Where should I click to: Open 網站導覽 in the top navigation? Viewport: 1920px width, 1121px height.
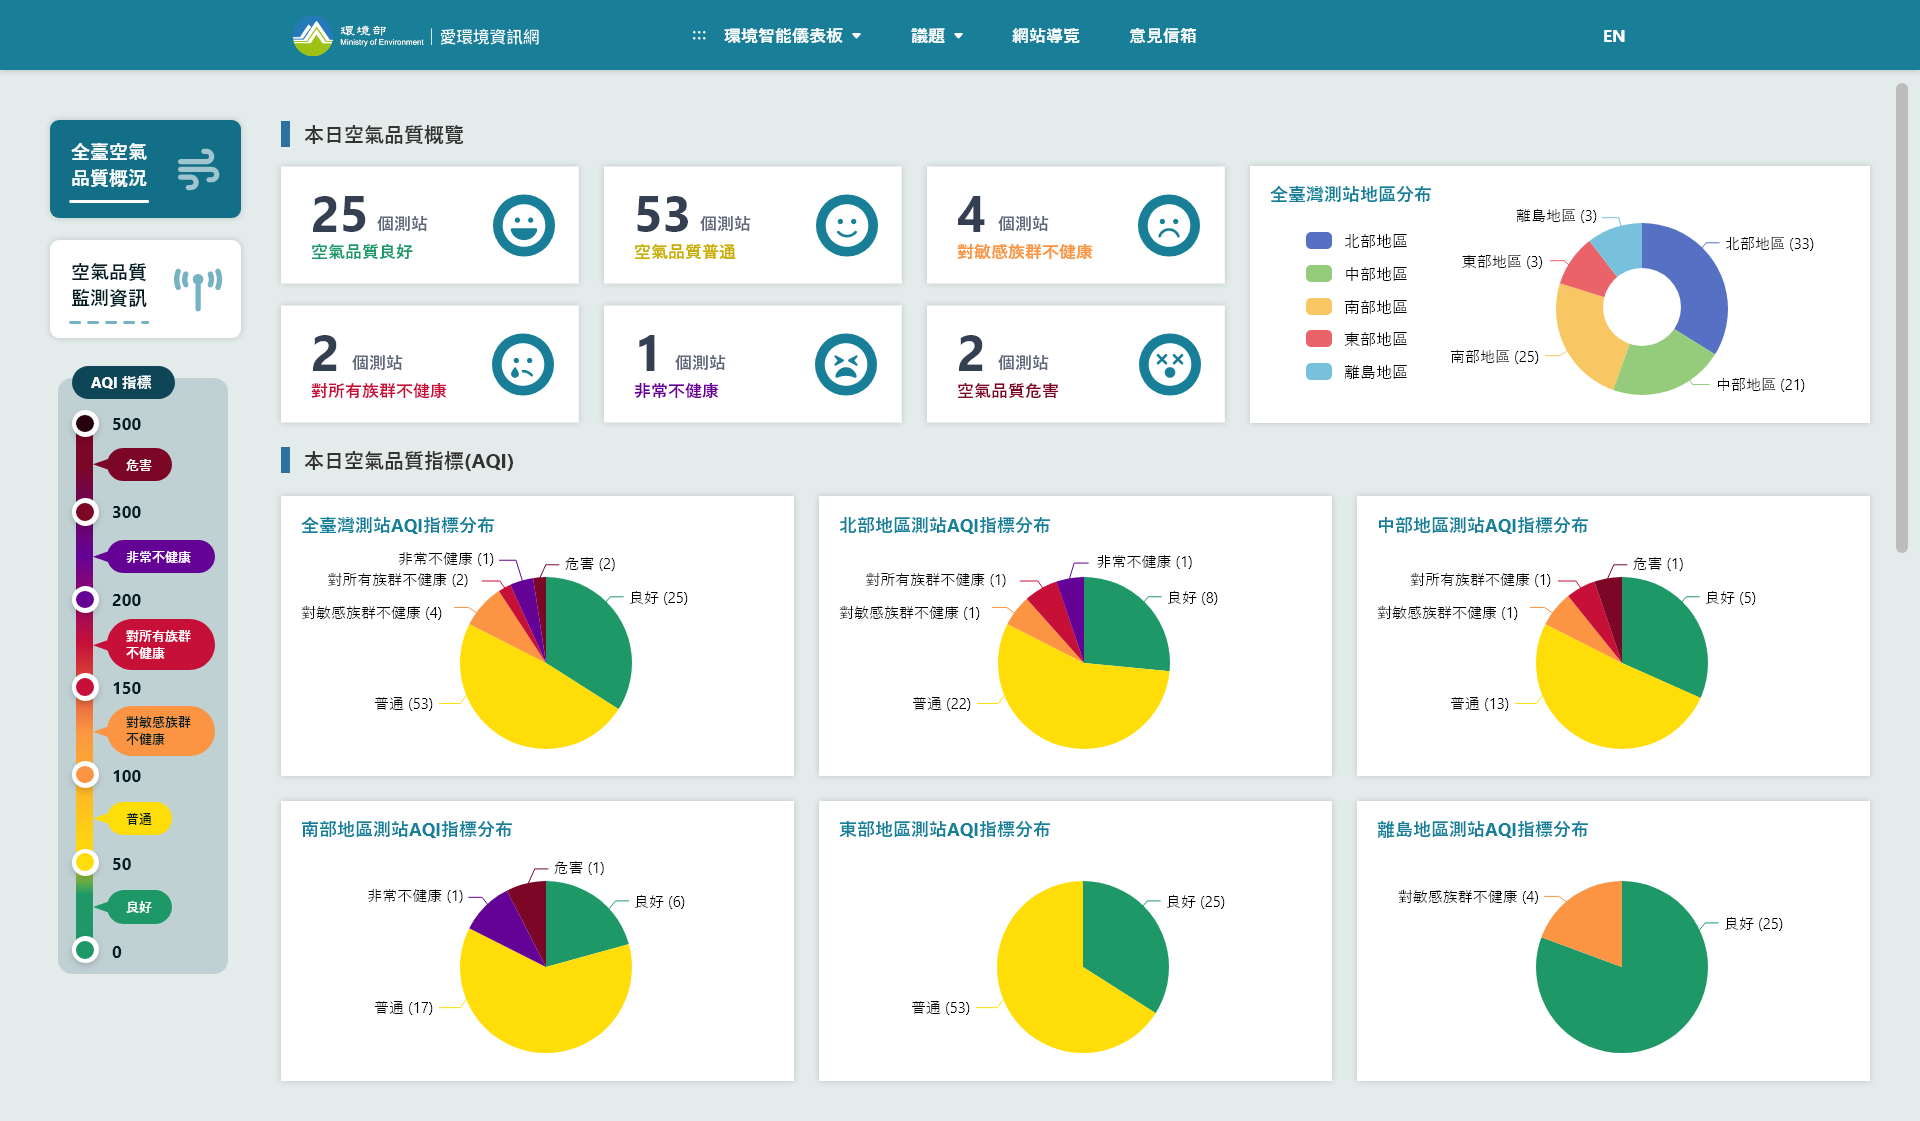[x=1045, y=36]
